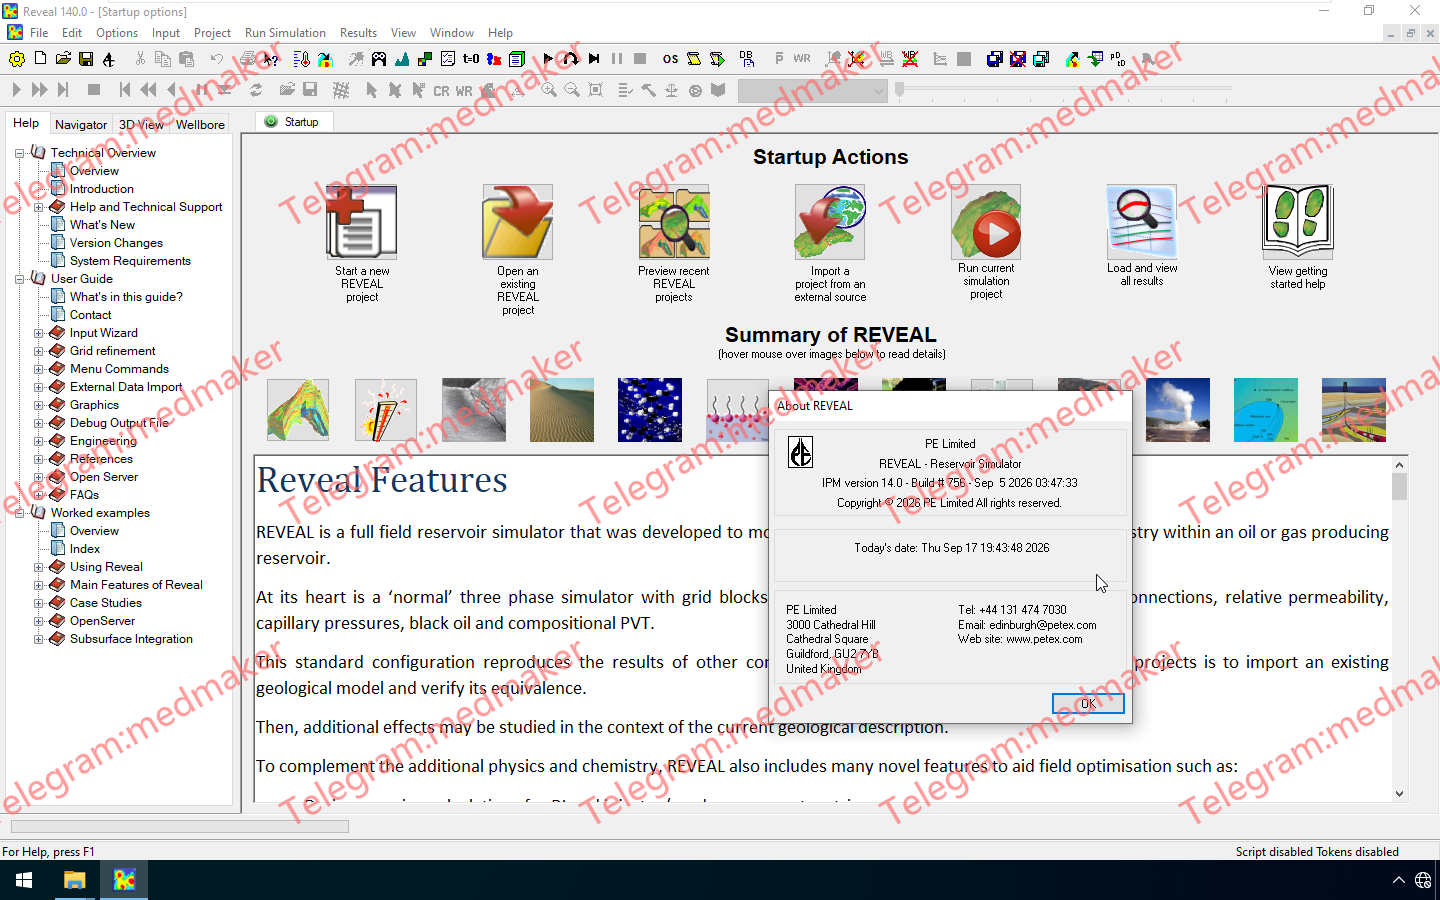Image resolution: width=1440 pixels, height=900 pixels.
Task: Collapse the Worked examples tree node
Action: [x=19, y=513]
